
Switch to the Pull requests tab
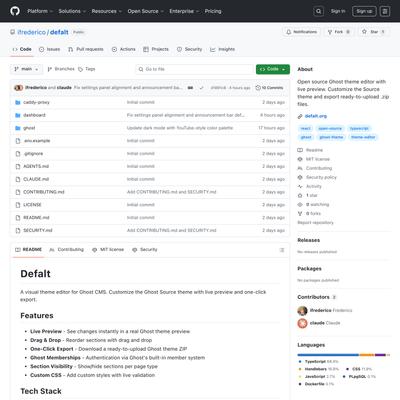coord(86,49)
